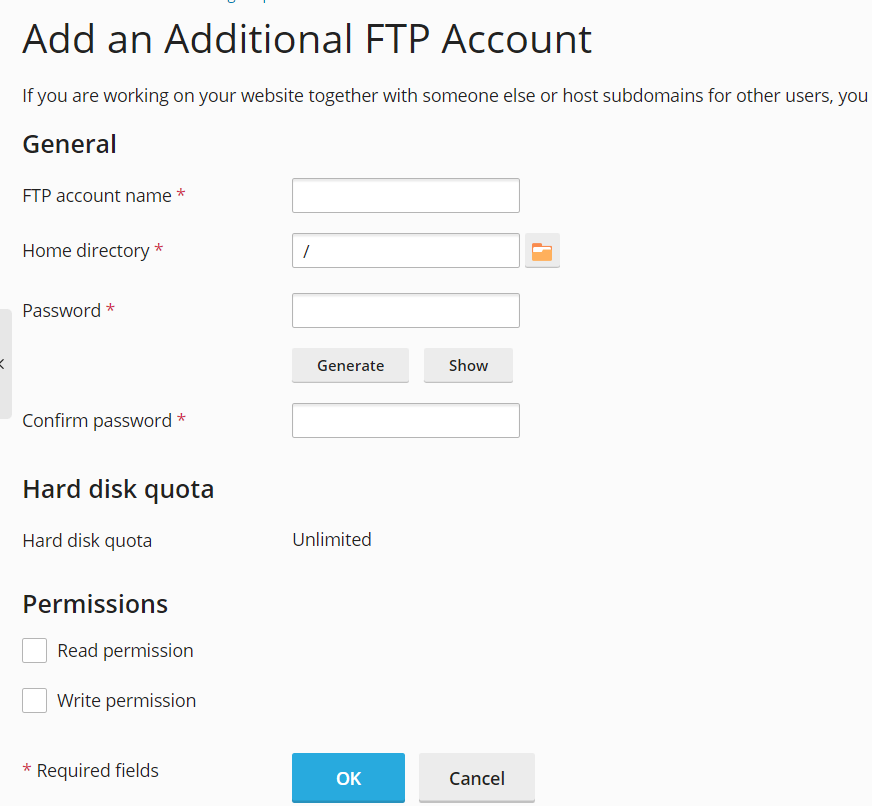Tick the Write permission checkbox

pyautogui.click(x=35, y=701)
